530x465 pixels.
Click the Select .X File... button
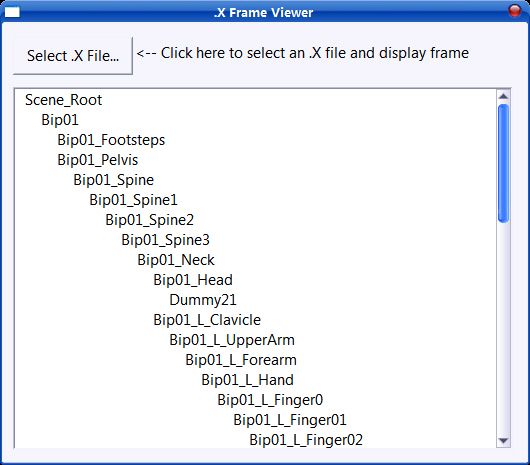pyautogui.click(x=73, y=56)
